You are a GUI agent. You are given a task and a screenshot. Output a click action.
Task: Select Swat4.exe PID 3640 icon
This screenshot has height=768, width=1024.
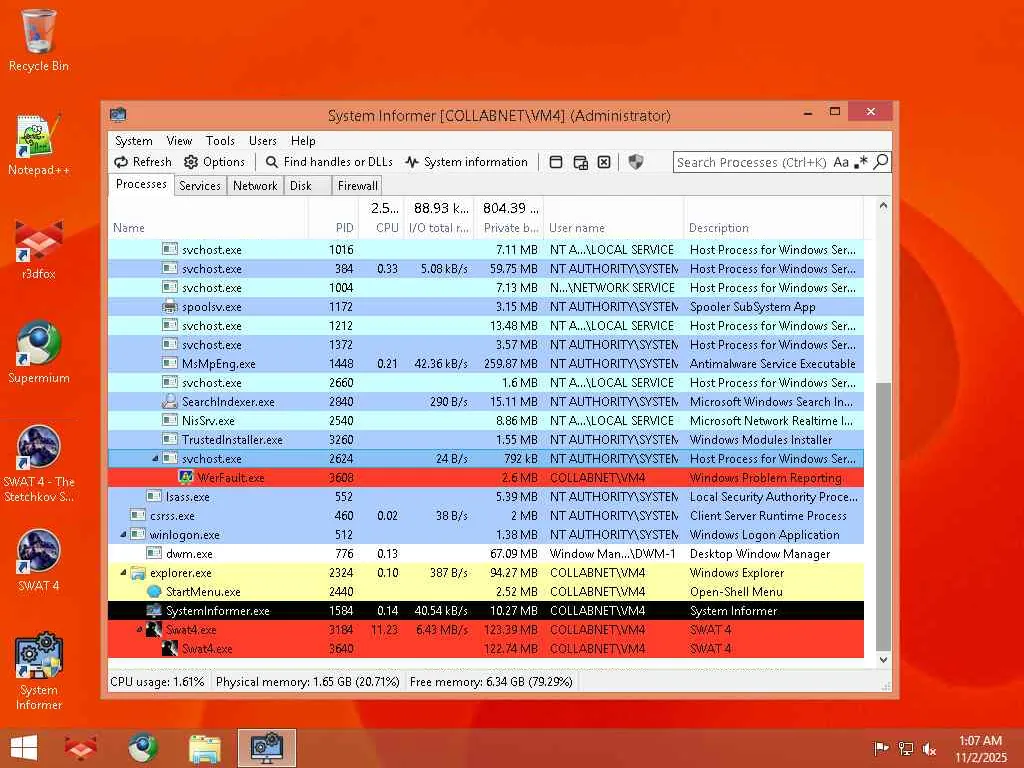[x=170, y=648]
